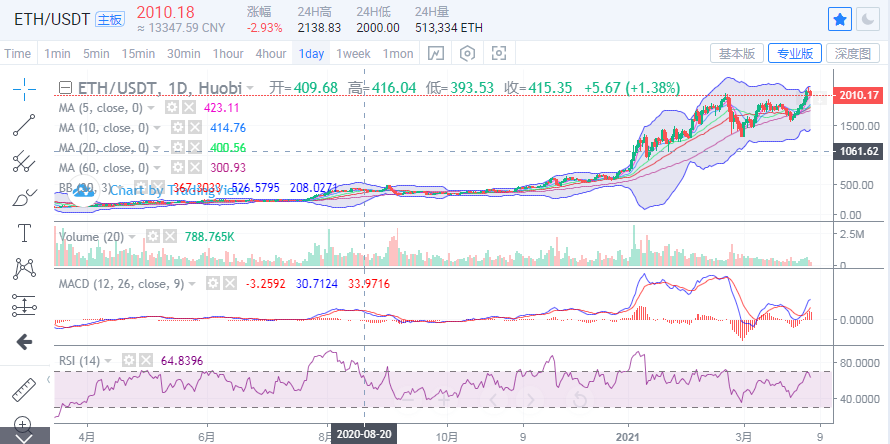Collapse the ETH/USDT indicator legend box
Viewport: 890px width, 444px height.
65,88
